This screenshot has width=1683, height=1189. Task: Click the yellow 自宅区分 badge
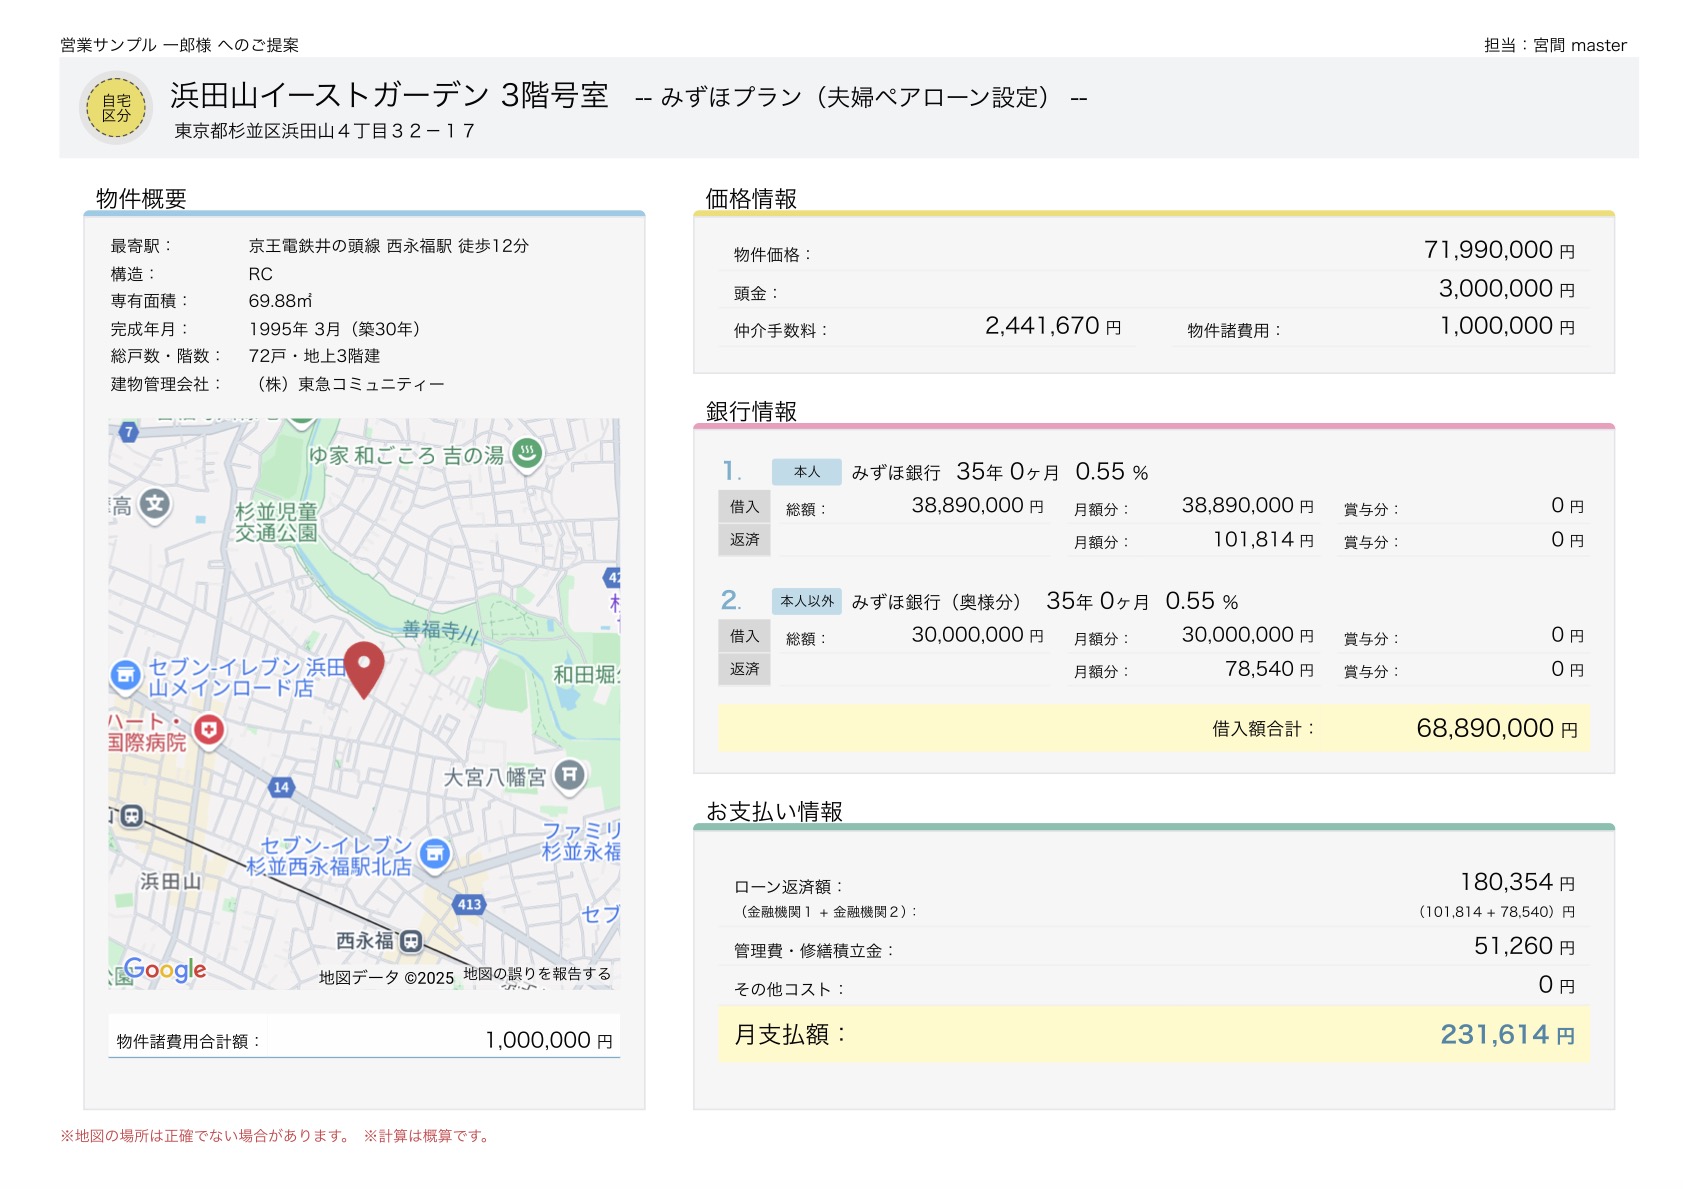tap(116, 108)
